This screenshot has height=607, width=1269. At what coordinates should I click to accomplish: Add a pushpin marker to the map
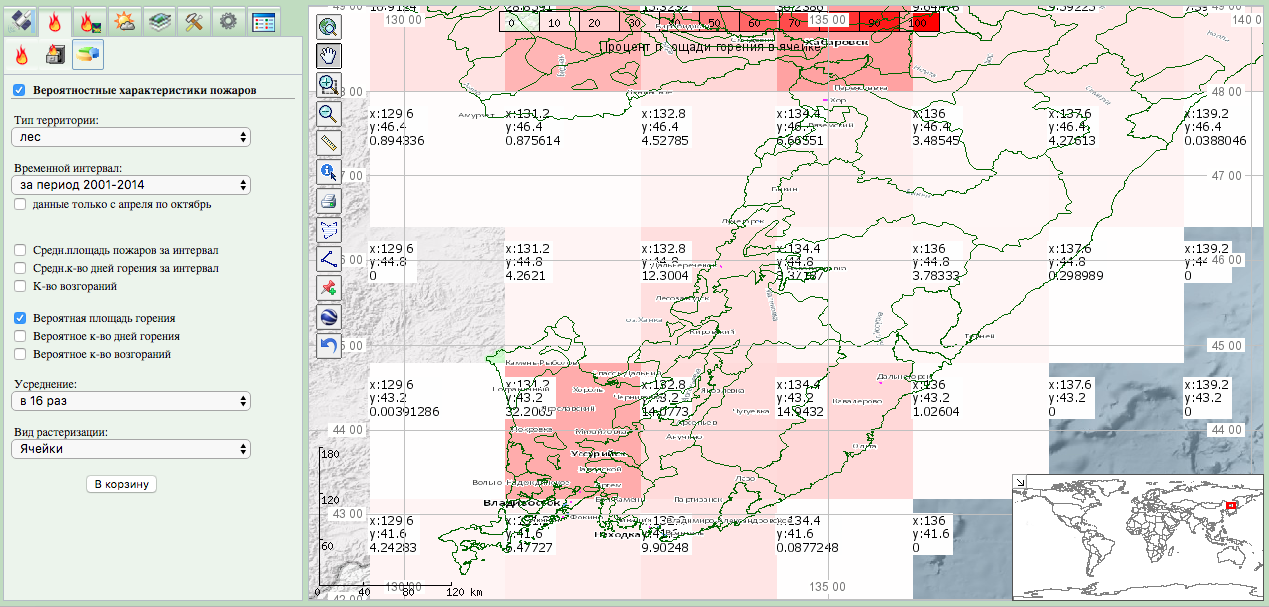coord(328,288)
